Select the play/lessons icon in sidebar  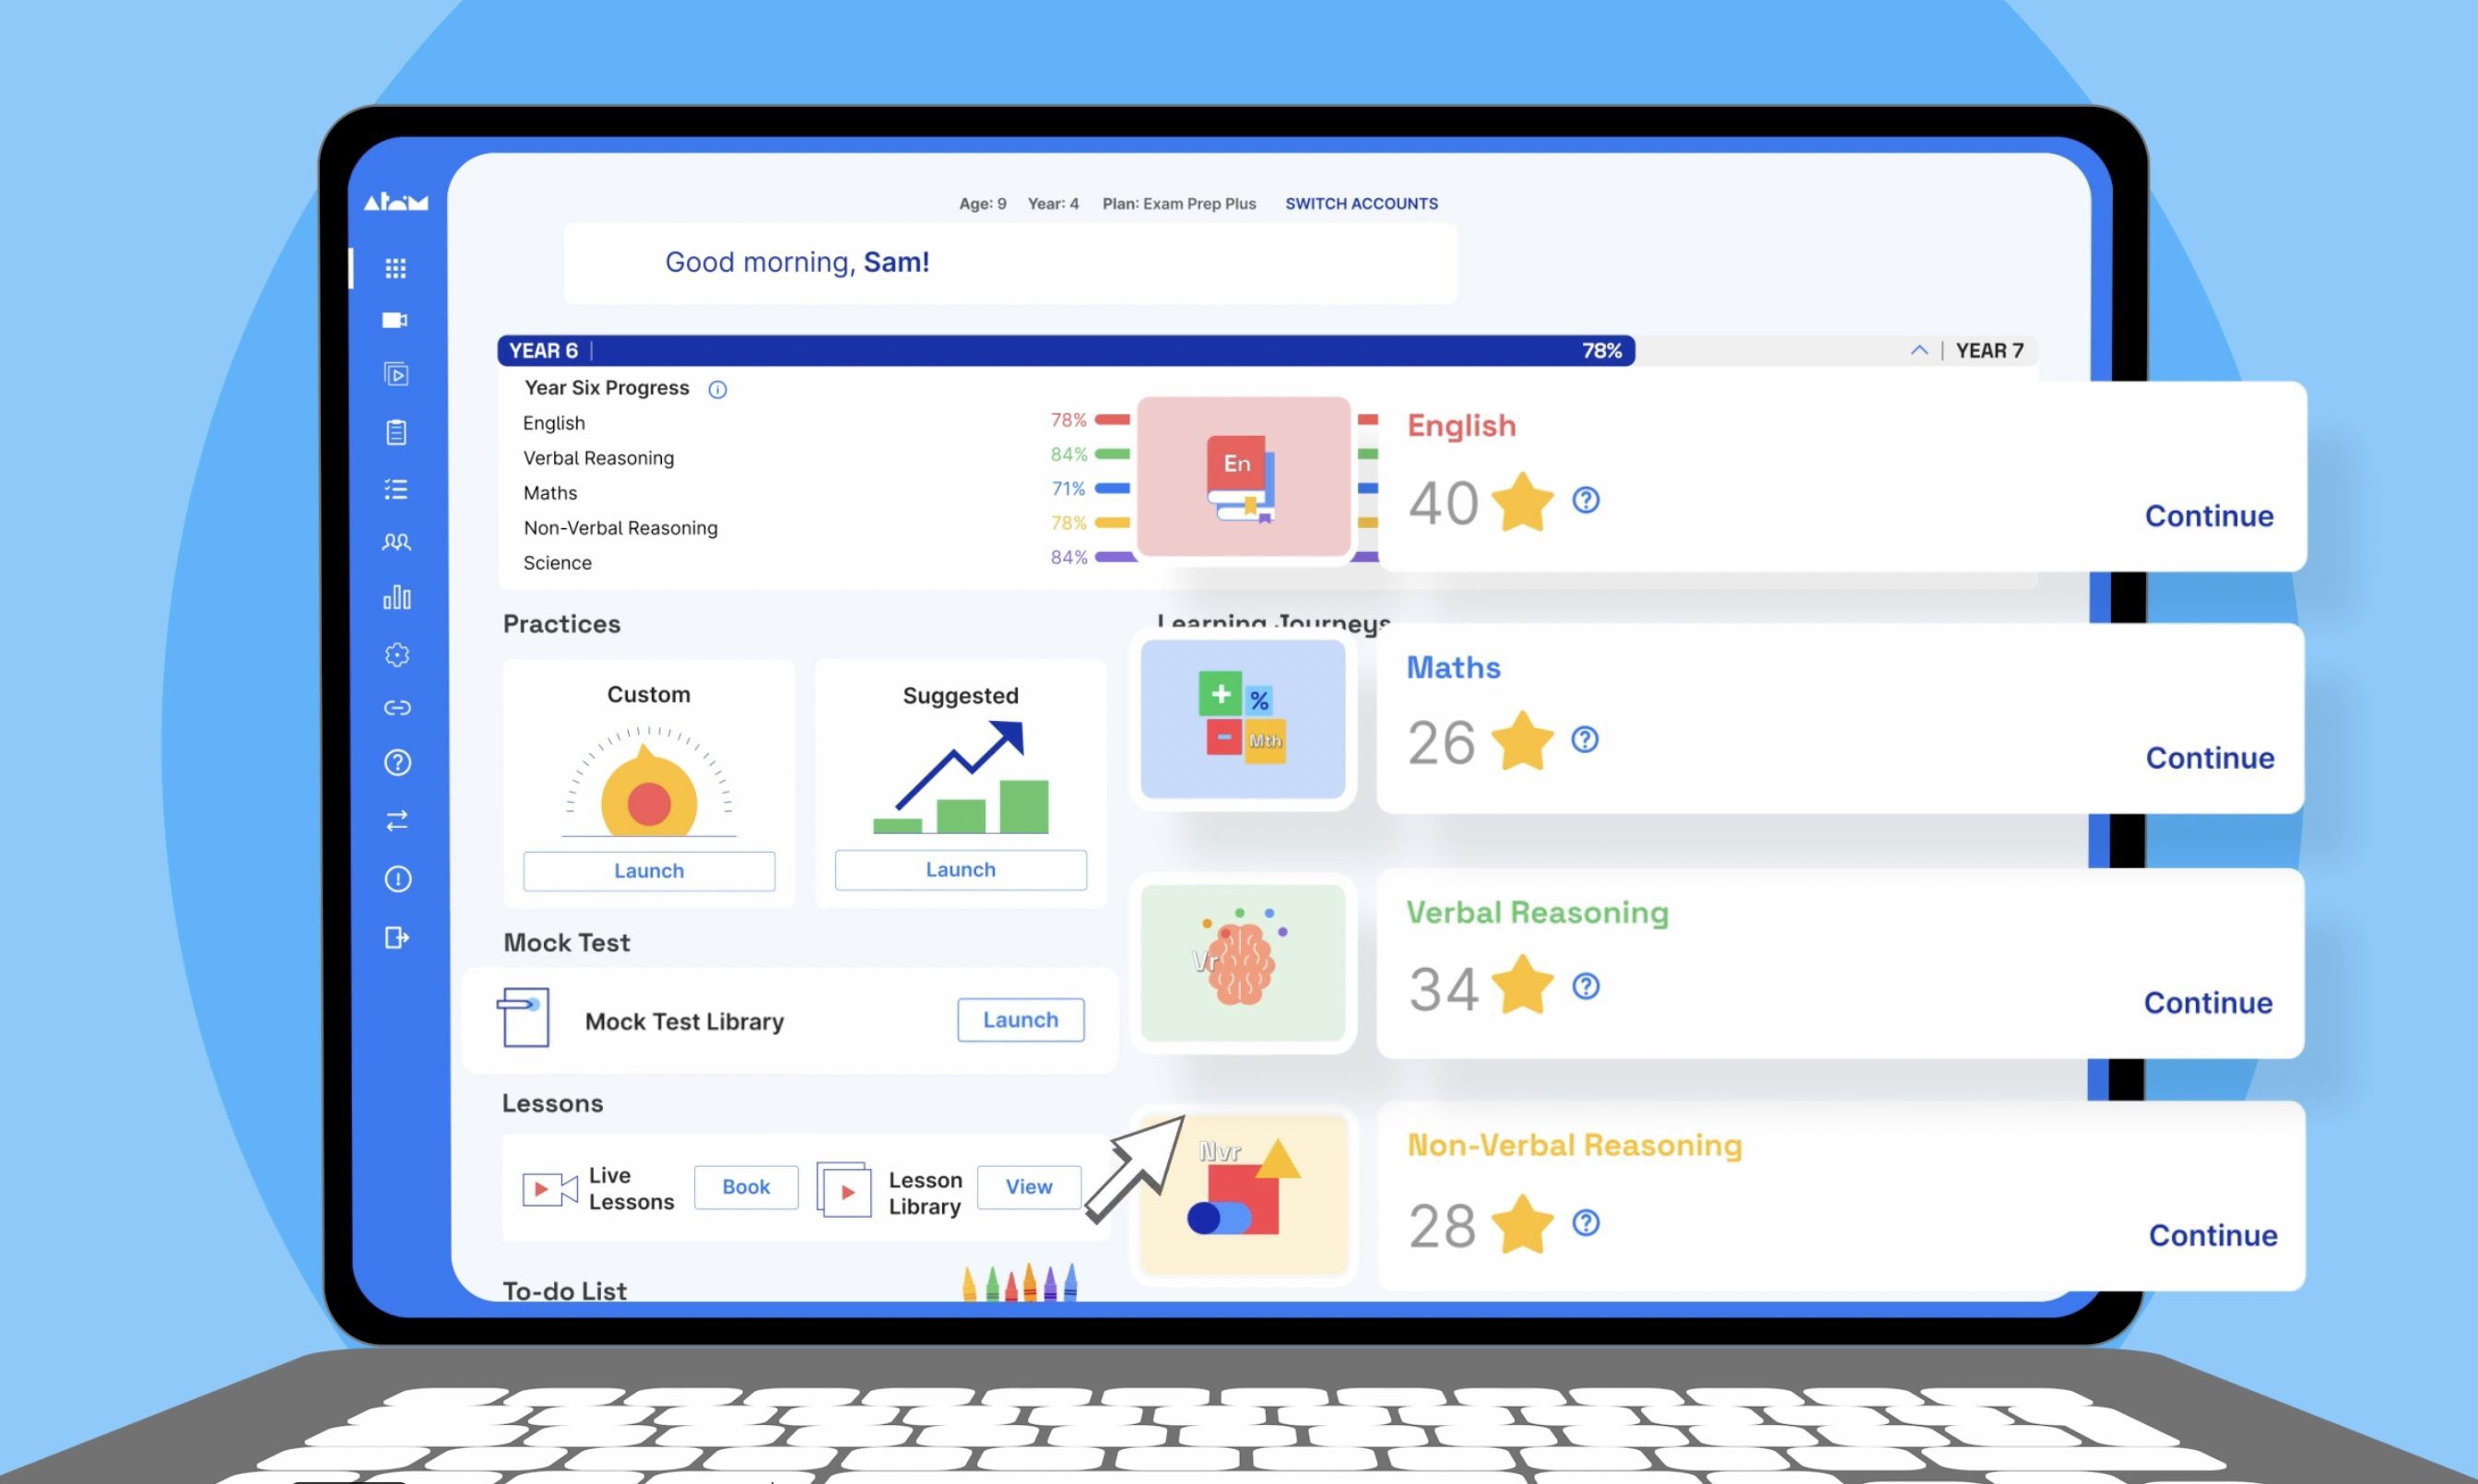click(394, 374)
